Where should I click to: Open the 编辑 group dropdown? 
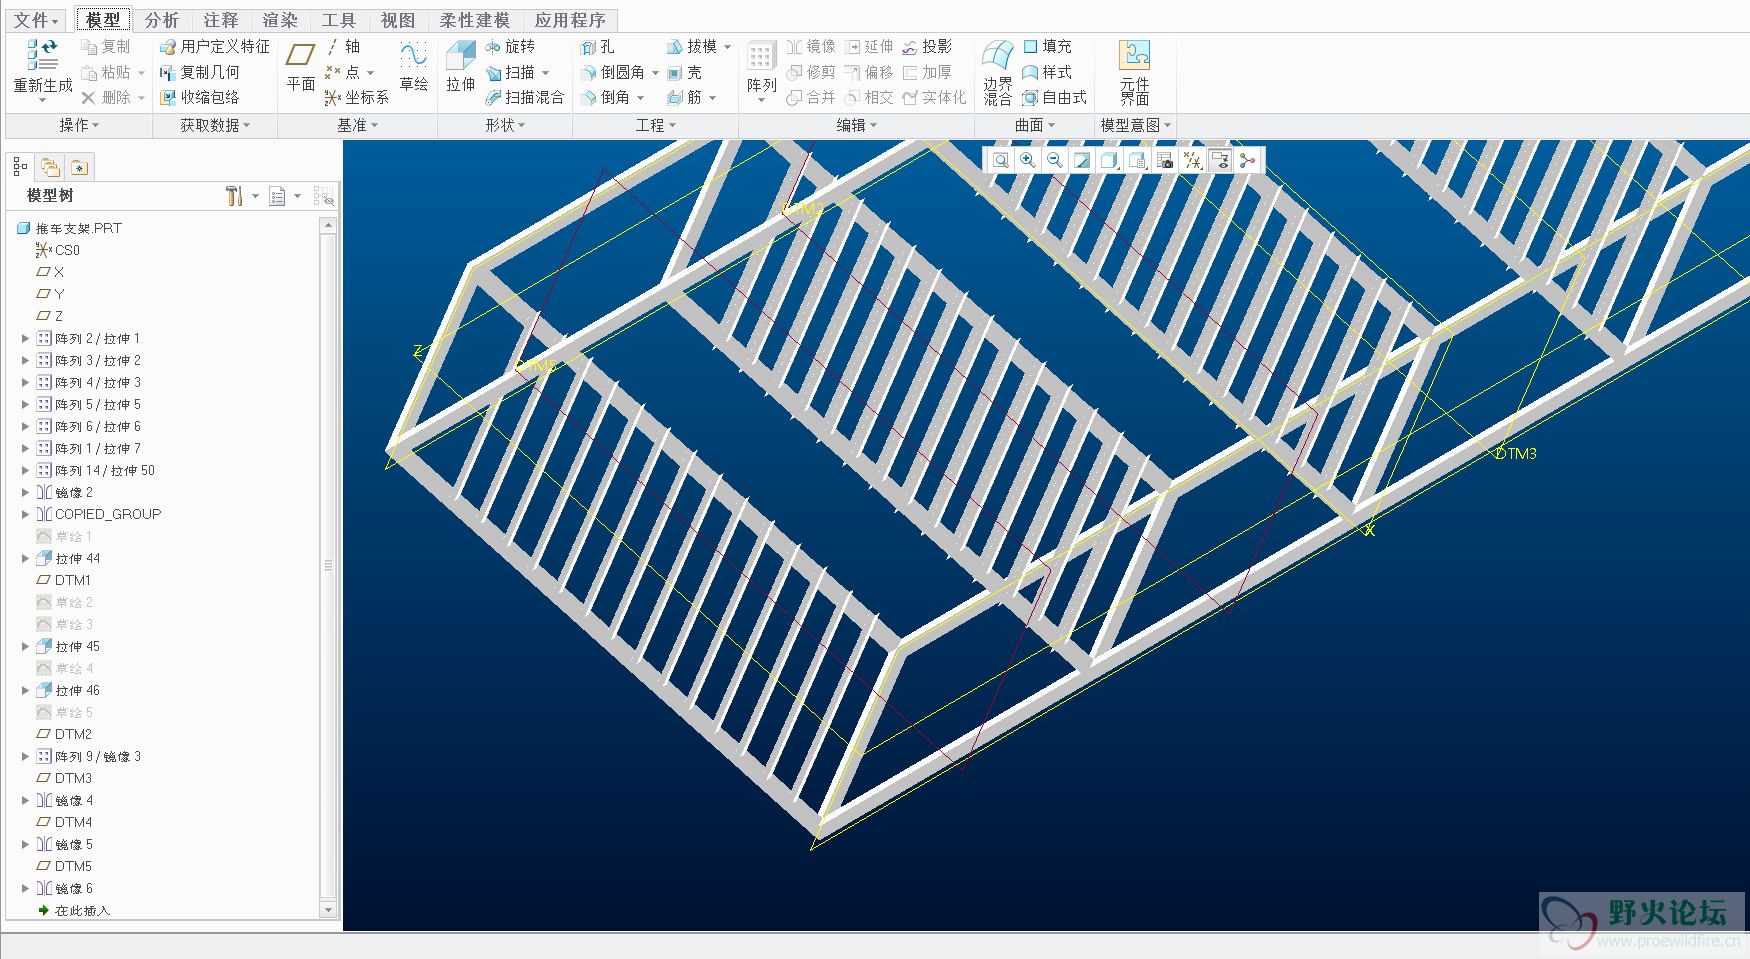(857, 125)
